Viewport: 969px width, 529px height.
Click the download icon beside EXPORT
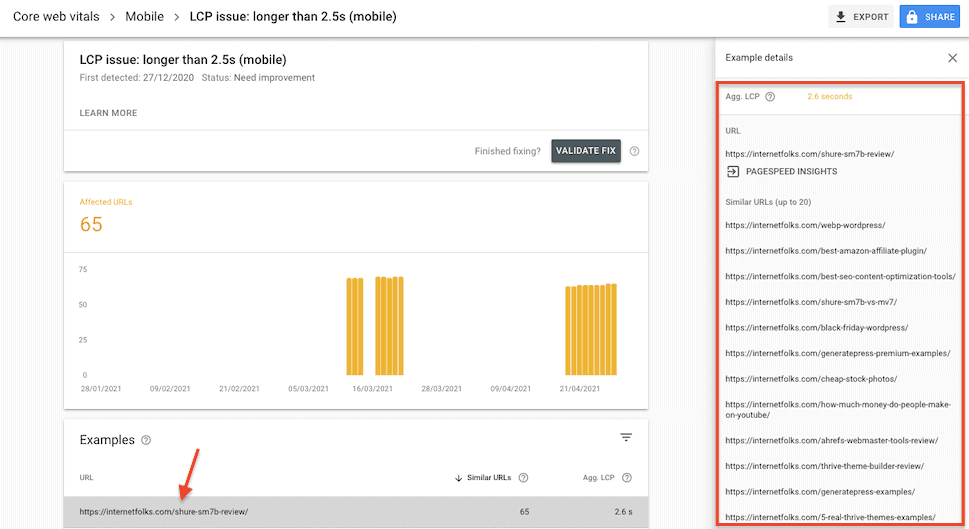click(840, 17)
